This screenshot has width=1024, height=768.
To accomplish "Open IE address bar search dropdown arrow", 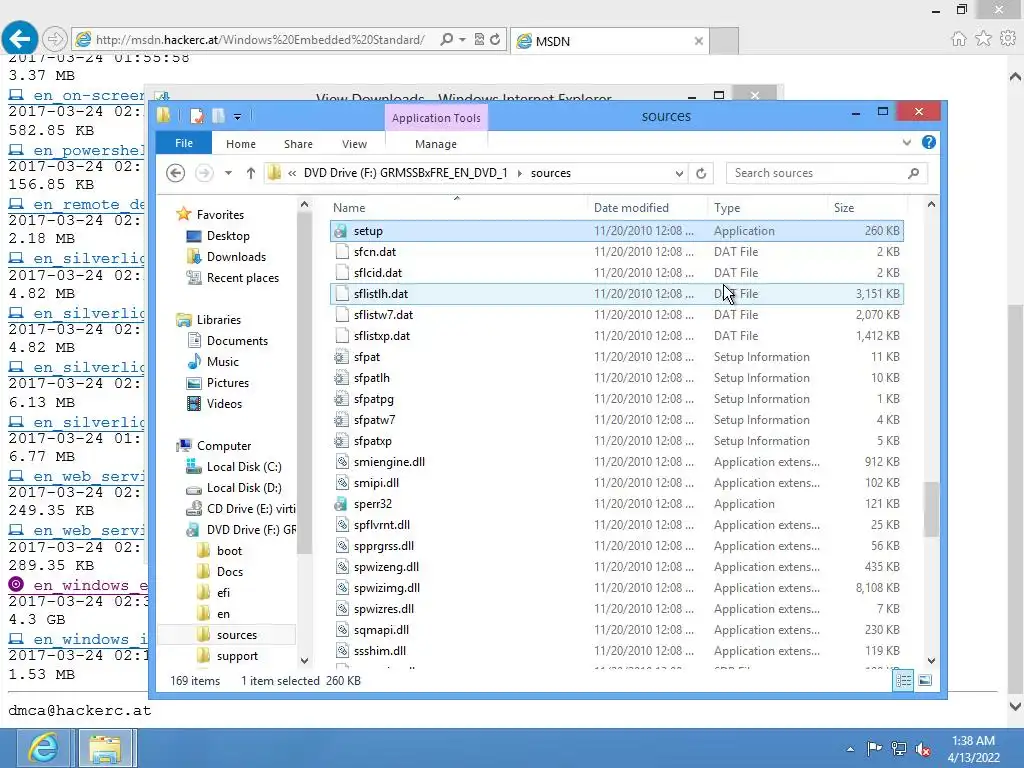I will point(462,40).
